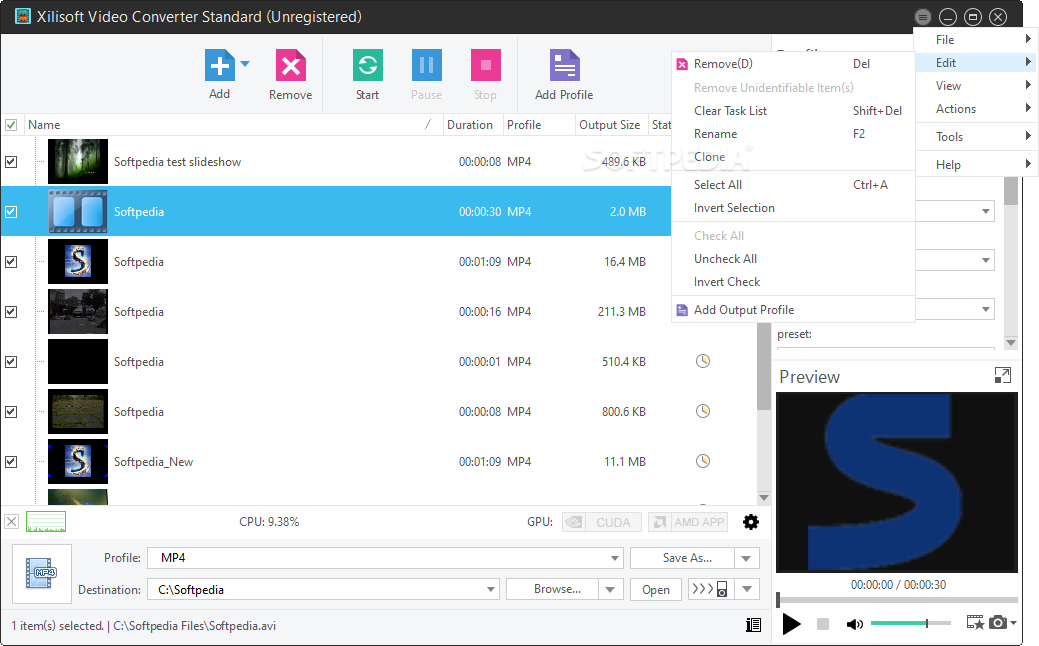Viewport: 1039px width, 646px height.
Task: Open the main menu hamburger icon
Action: coord(922,17)
